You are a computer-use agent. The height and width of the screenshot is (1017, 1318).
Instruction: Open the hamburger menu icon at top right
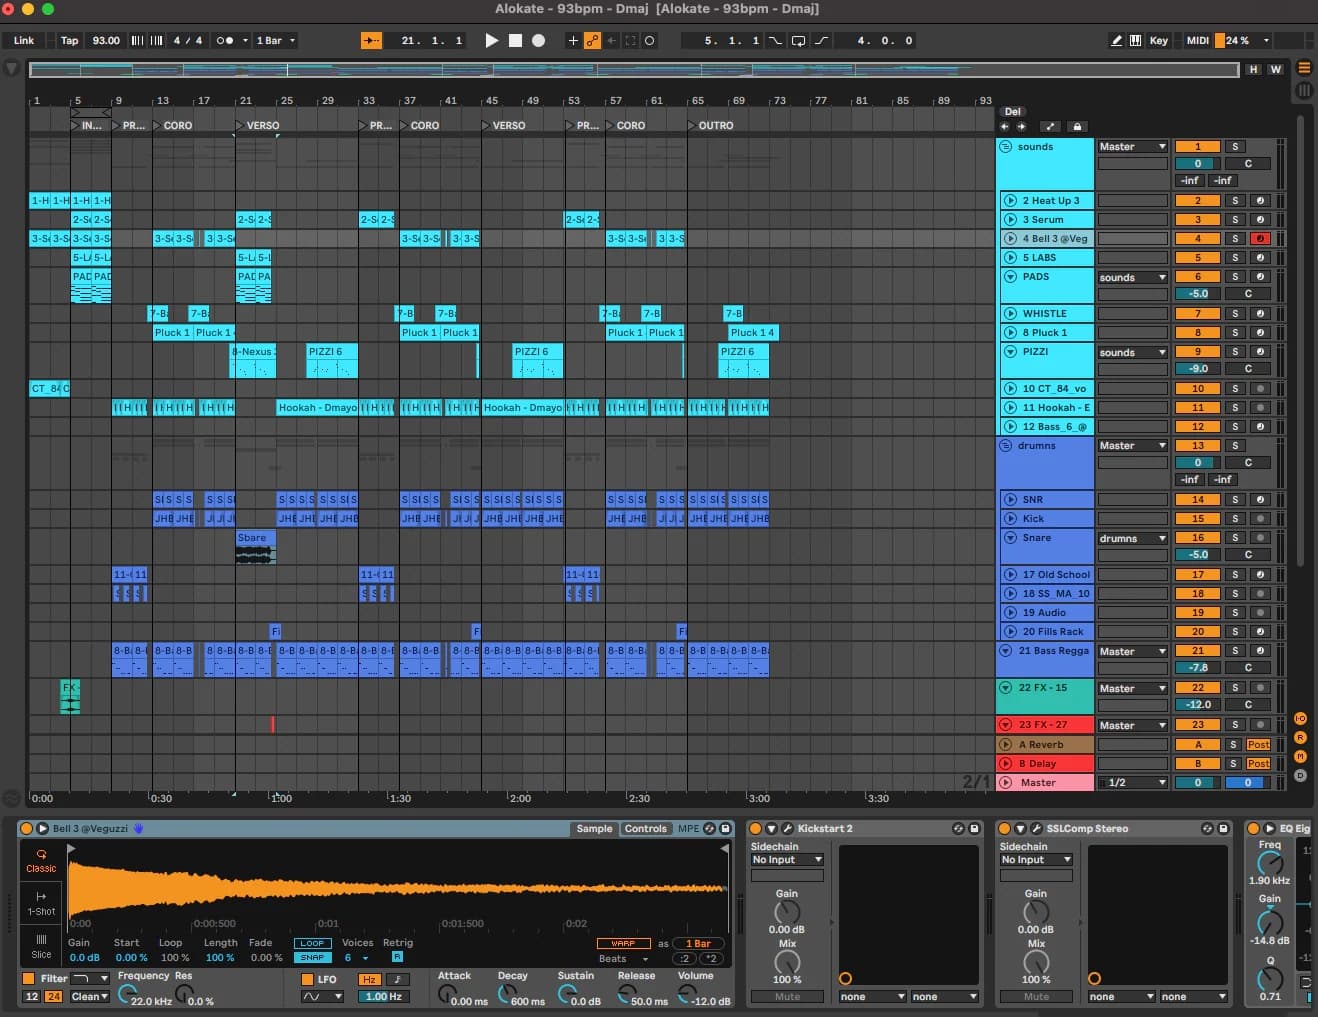point(1303,68)
